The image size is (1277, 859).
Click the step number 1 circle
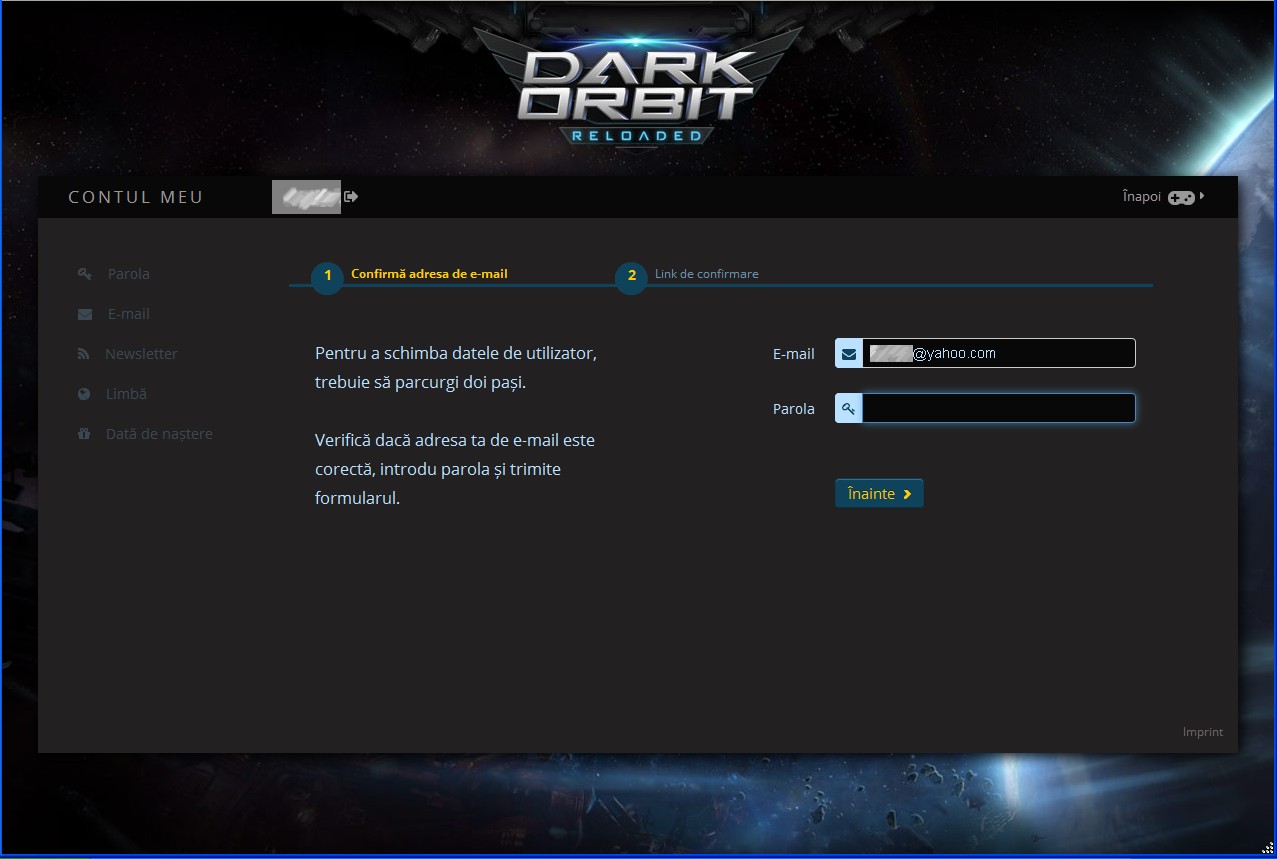[327, 276]
